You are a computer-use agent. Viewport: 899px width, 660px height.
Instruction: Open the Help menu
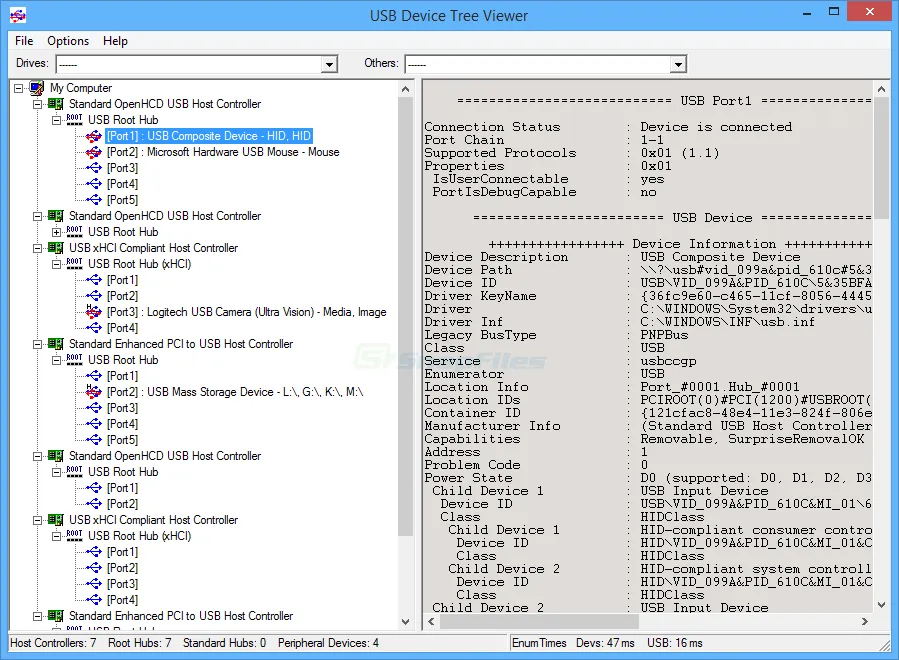(115, 41)
